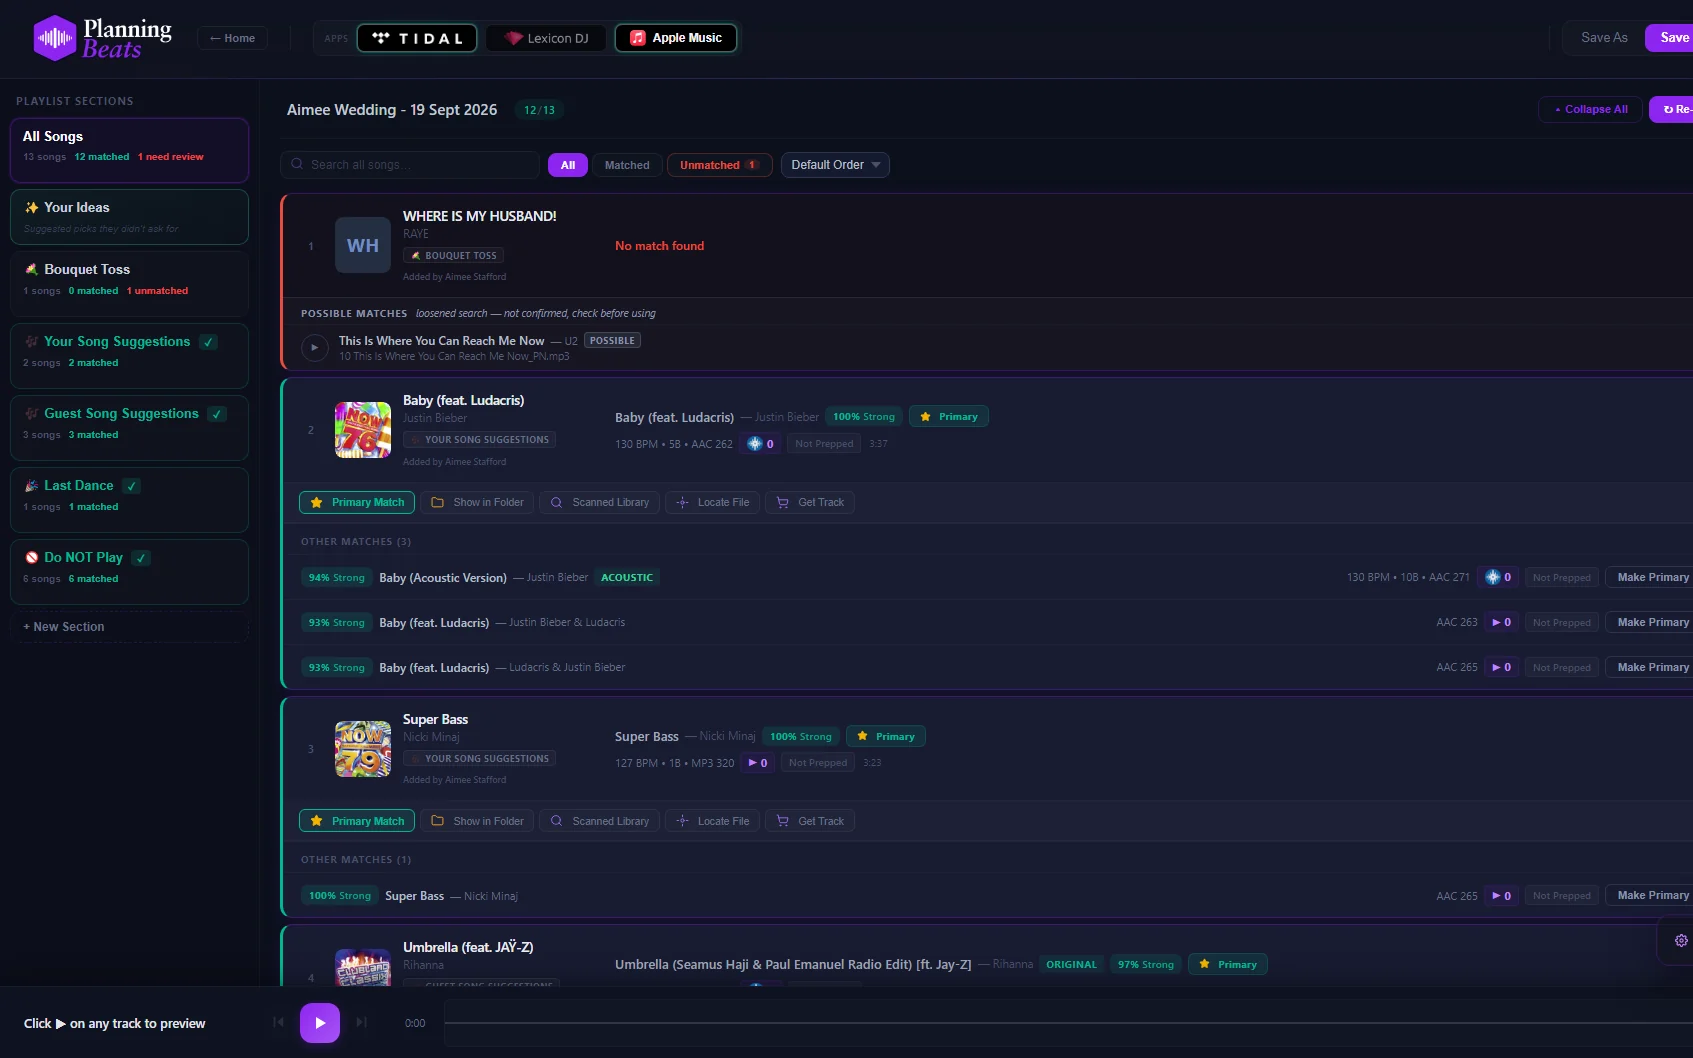Screen dimensions: 1693x1058
Task: Make Baby (Acoustic Version) the primary match
Action: click(x=1650, y=577)
